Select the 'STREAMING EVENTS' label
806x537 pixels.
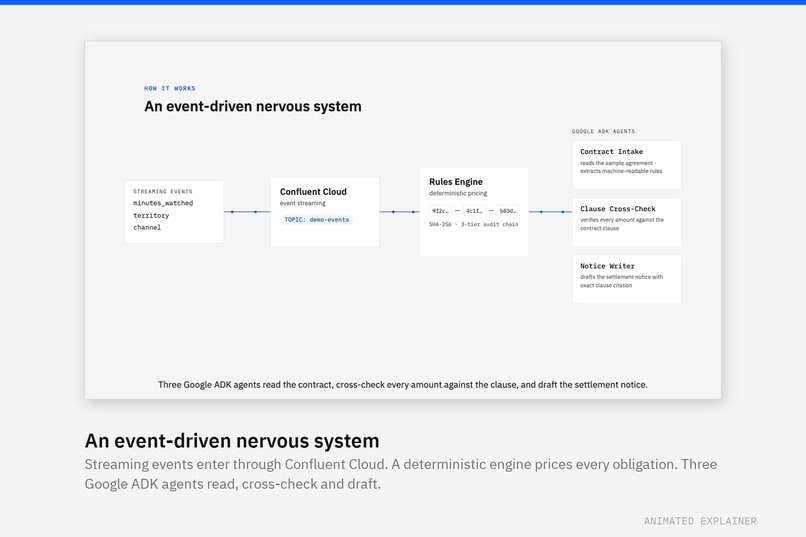163,191
